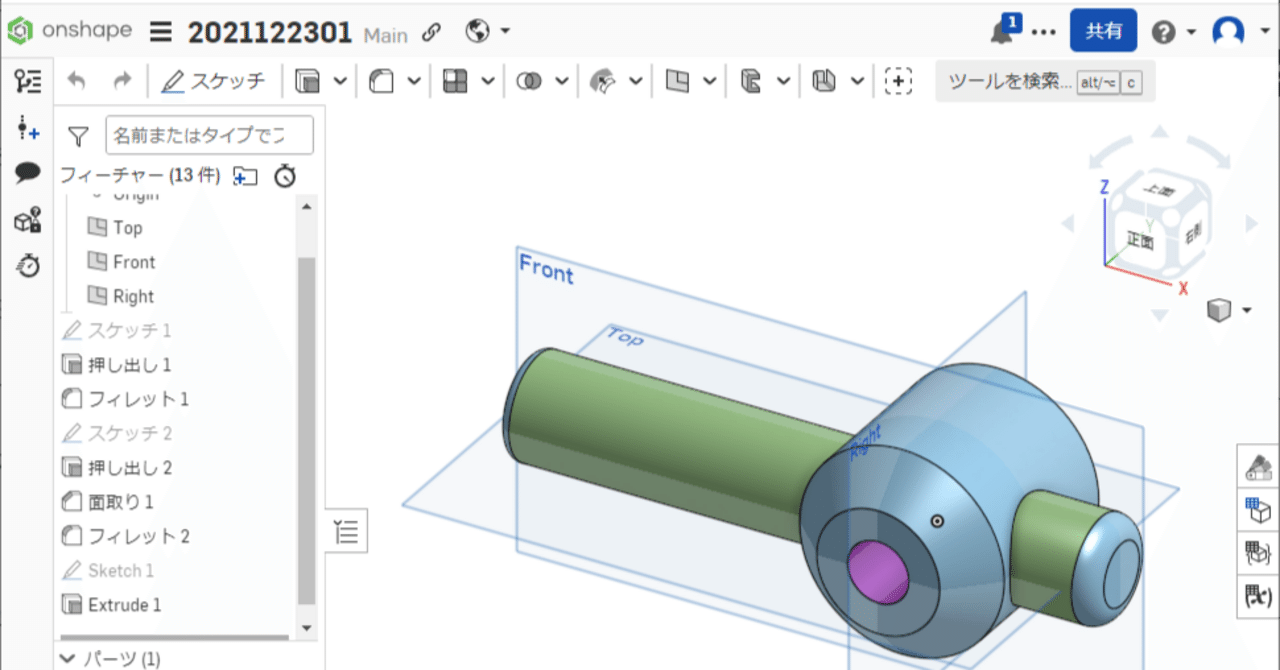1280x670 pixels.
Task: Open the variable table (x) icon on right edge
Action: pyautogui.click(x=1258, y=597)
